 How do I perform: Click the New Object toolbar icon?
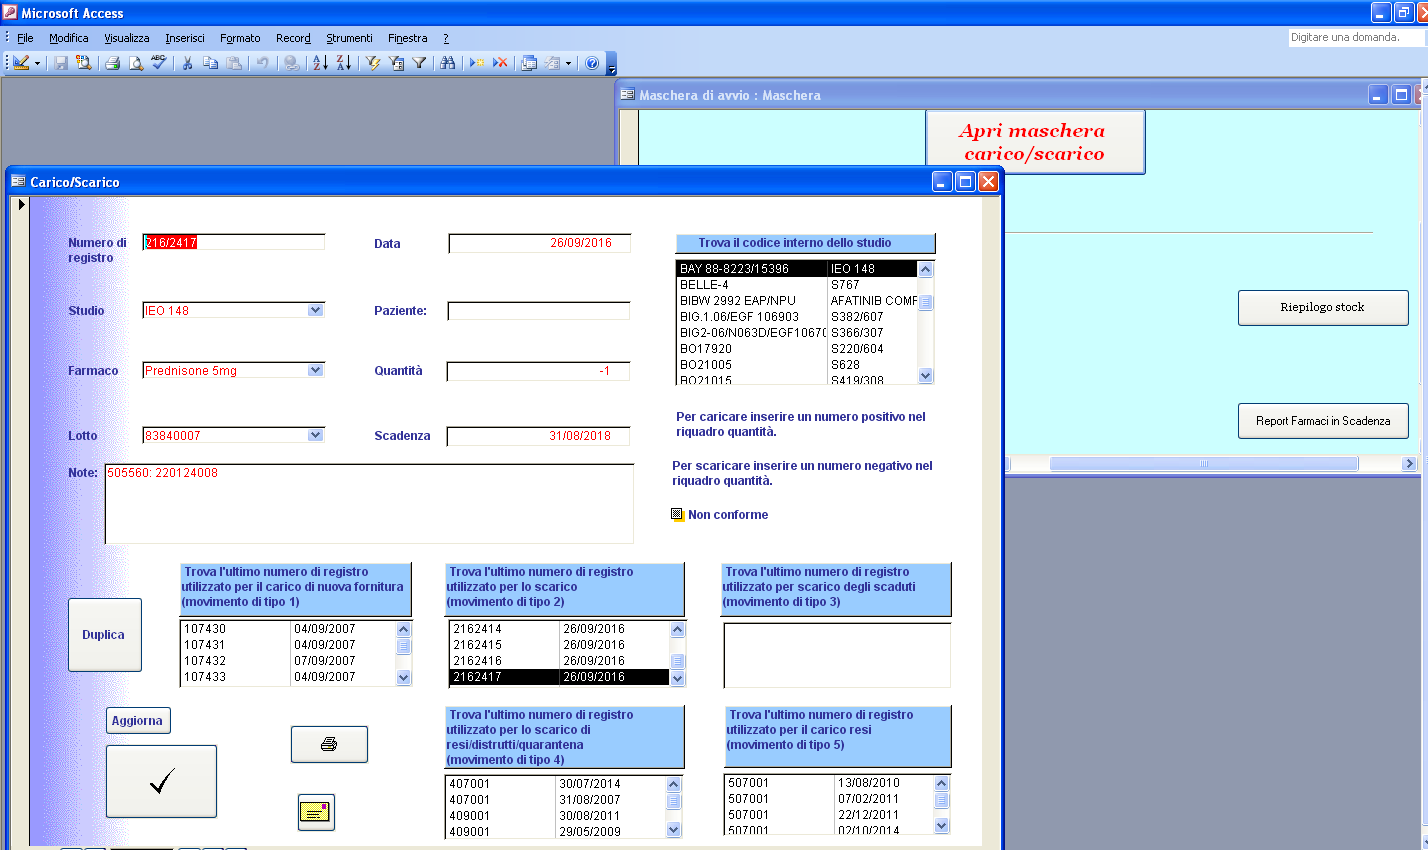(x=552, y=62)
